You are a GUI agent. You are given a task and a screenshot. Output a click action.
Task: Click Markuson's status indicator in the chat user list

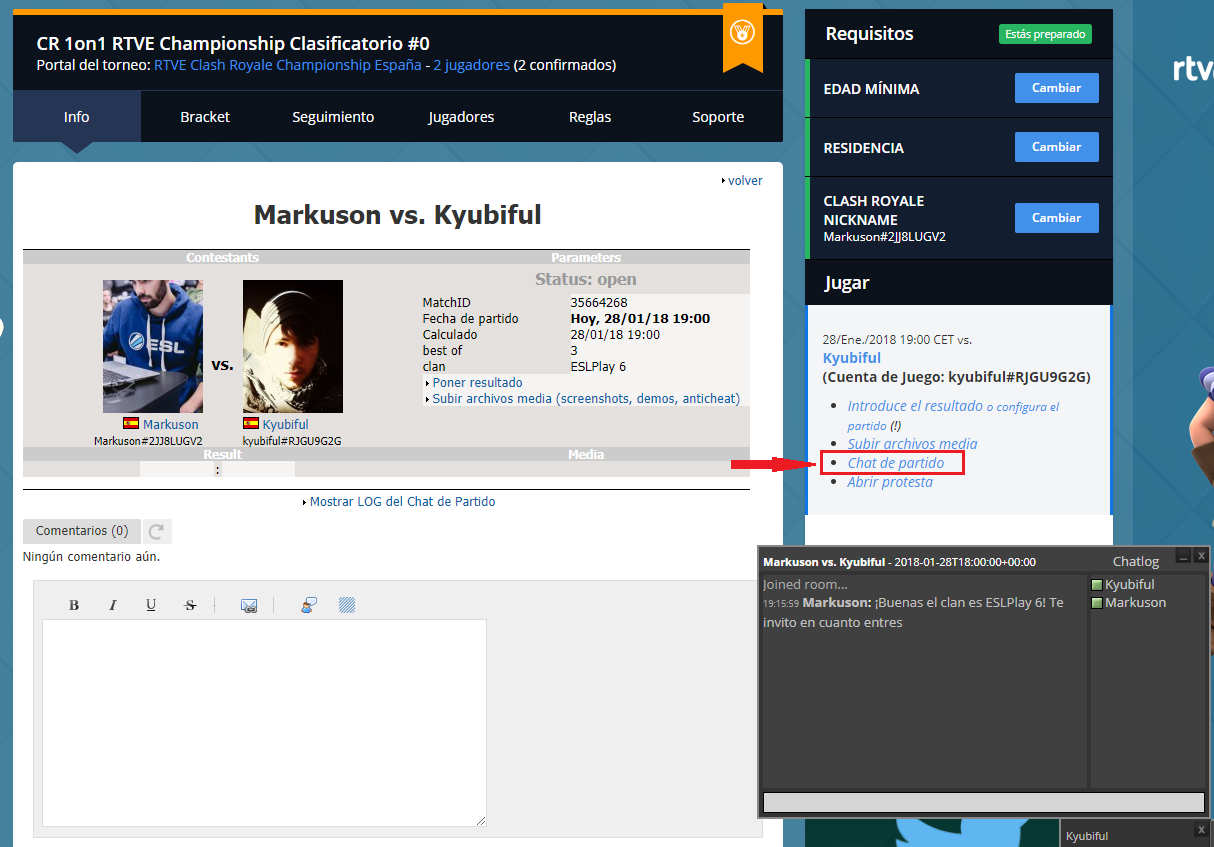1097,603
